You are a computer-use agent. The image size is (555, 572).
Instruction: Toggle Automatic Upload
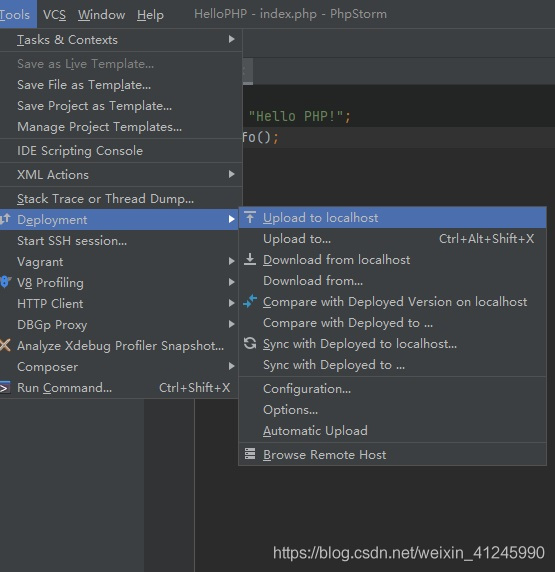tap(392, 430)
